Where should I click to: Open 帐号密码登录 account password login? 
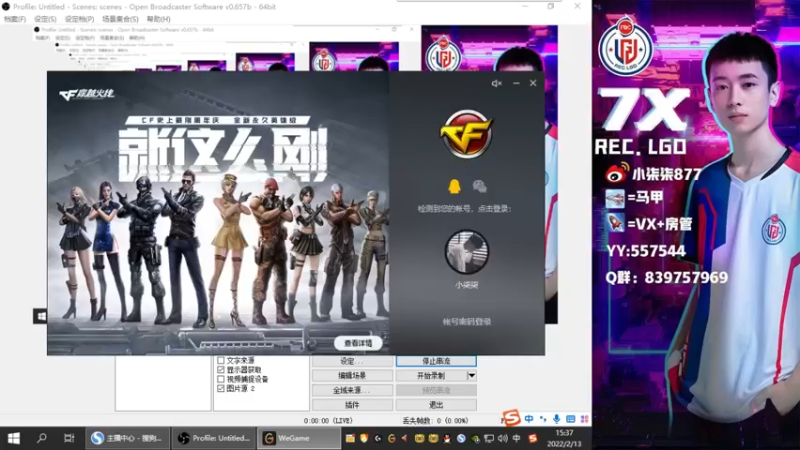[x=466, y=321]
